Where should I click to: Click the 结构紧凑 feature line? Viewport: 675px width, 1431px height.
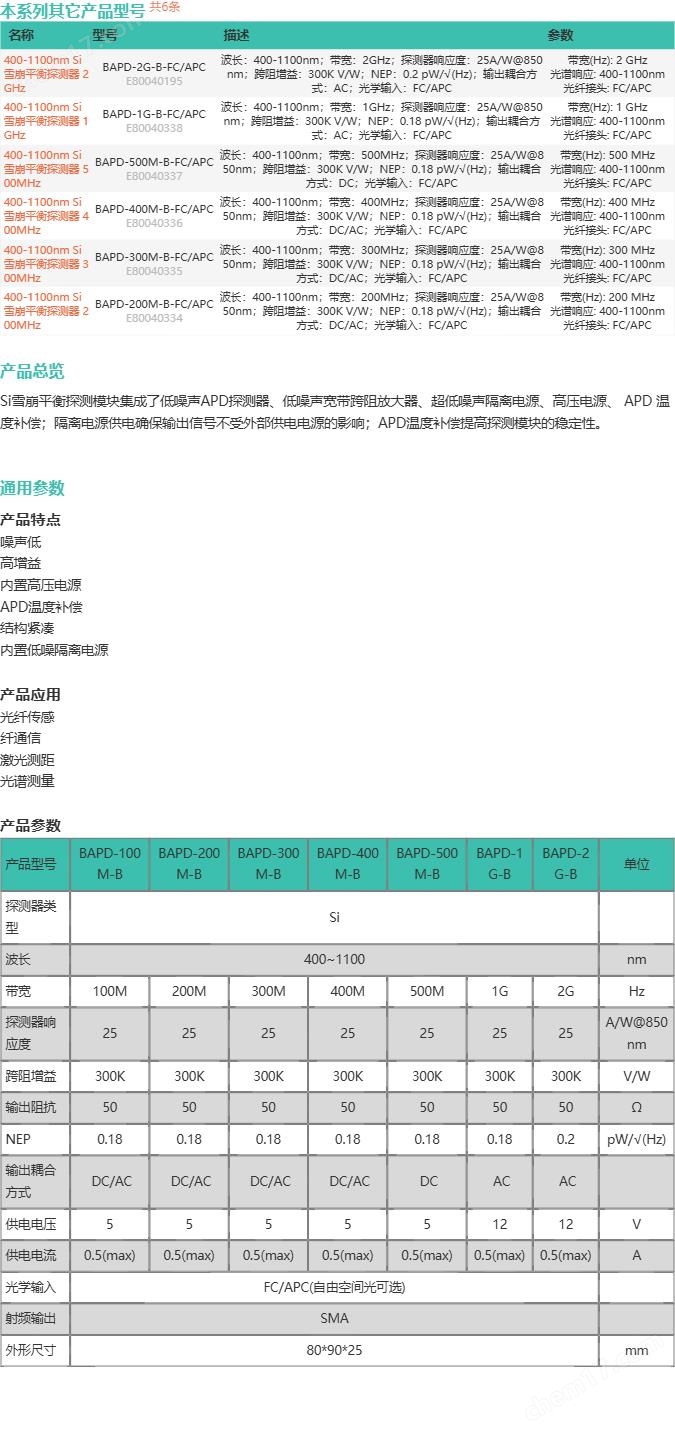click(27, 628)
